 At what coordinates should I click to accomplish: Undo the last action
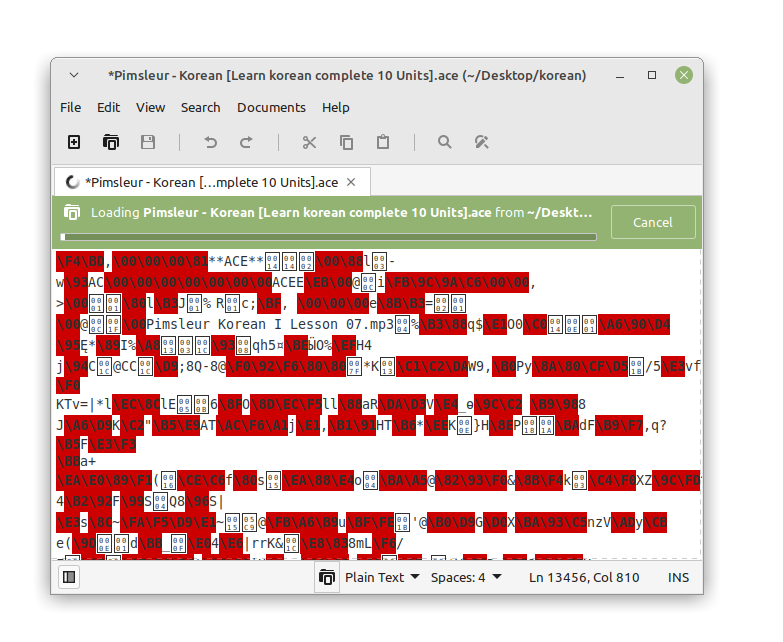pos(210,142)
